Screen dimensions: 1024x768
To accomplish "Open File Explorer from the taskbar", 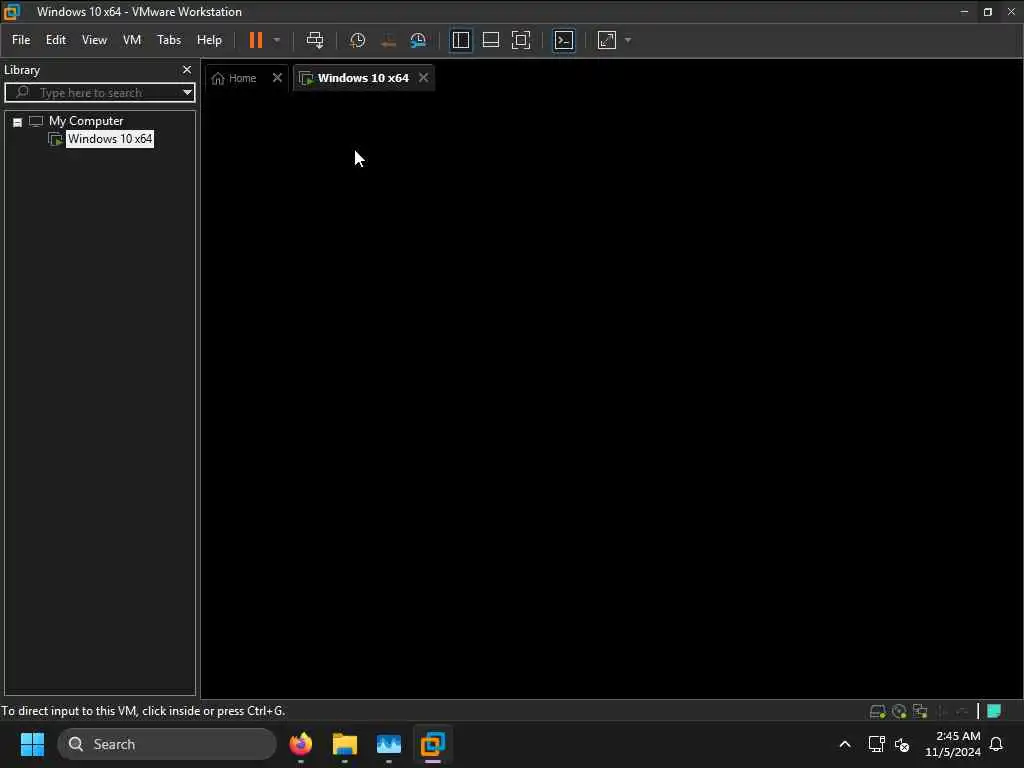I will (345, 744).
